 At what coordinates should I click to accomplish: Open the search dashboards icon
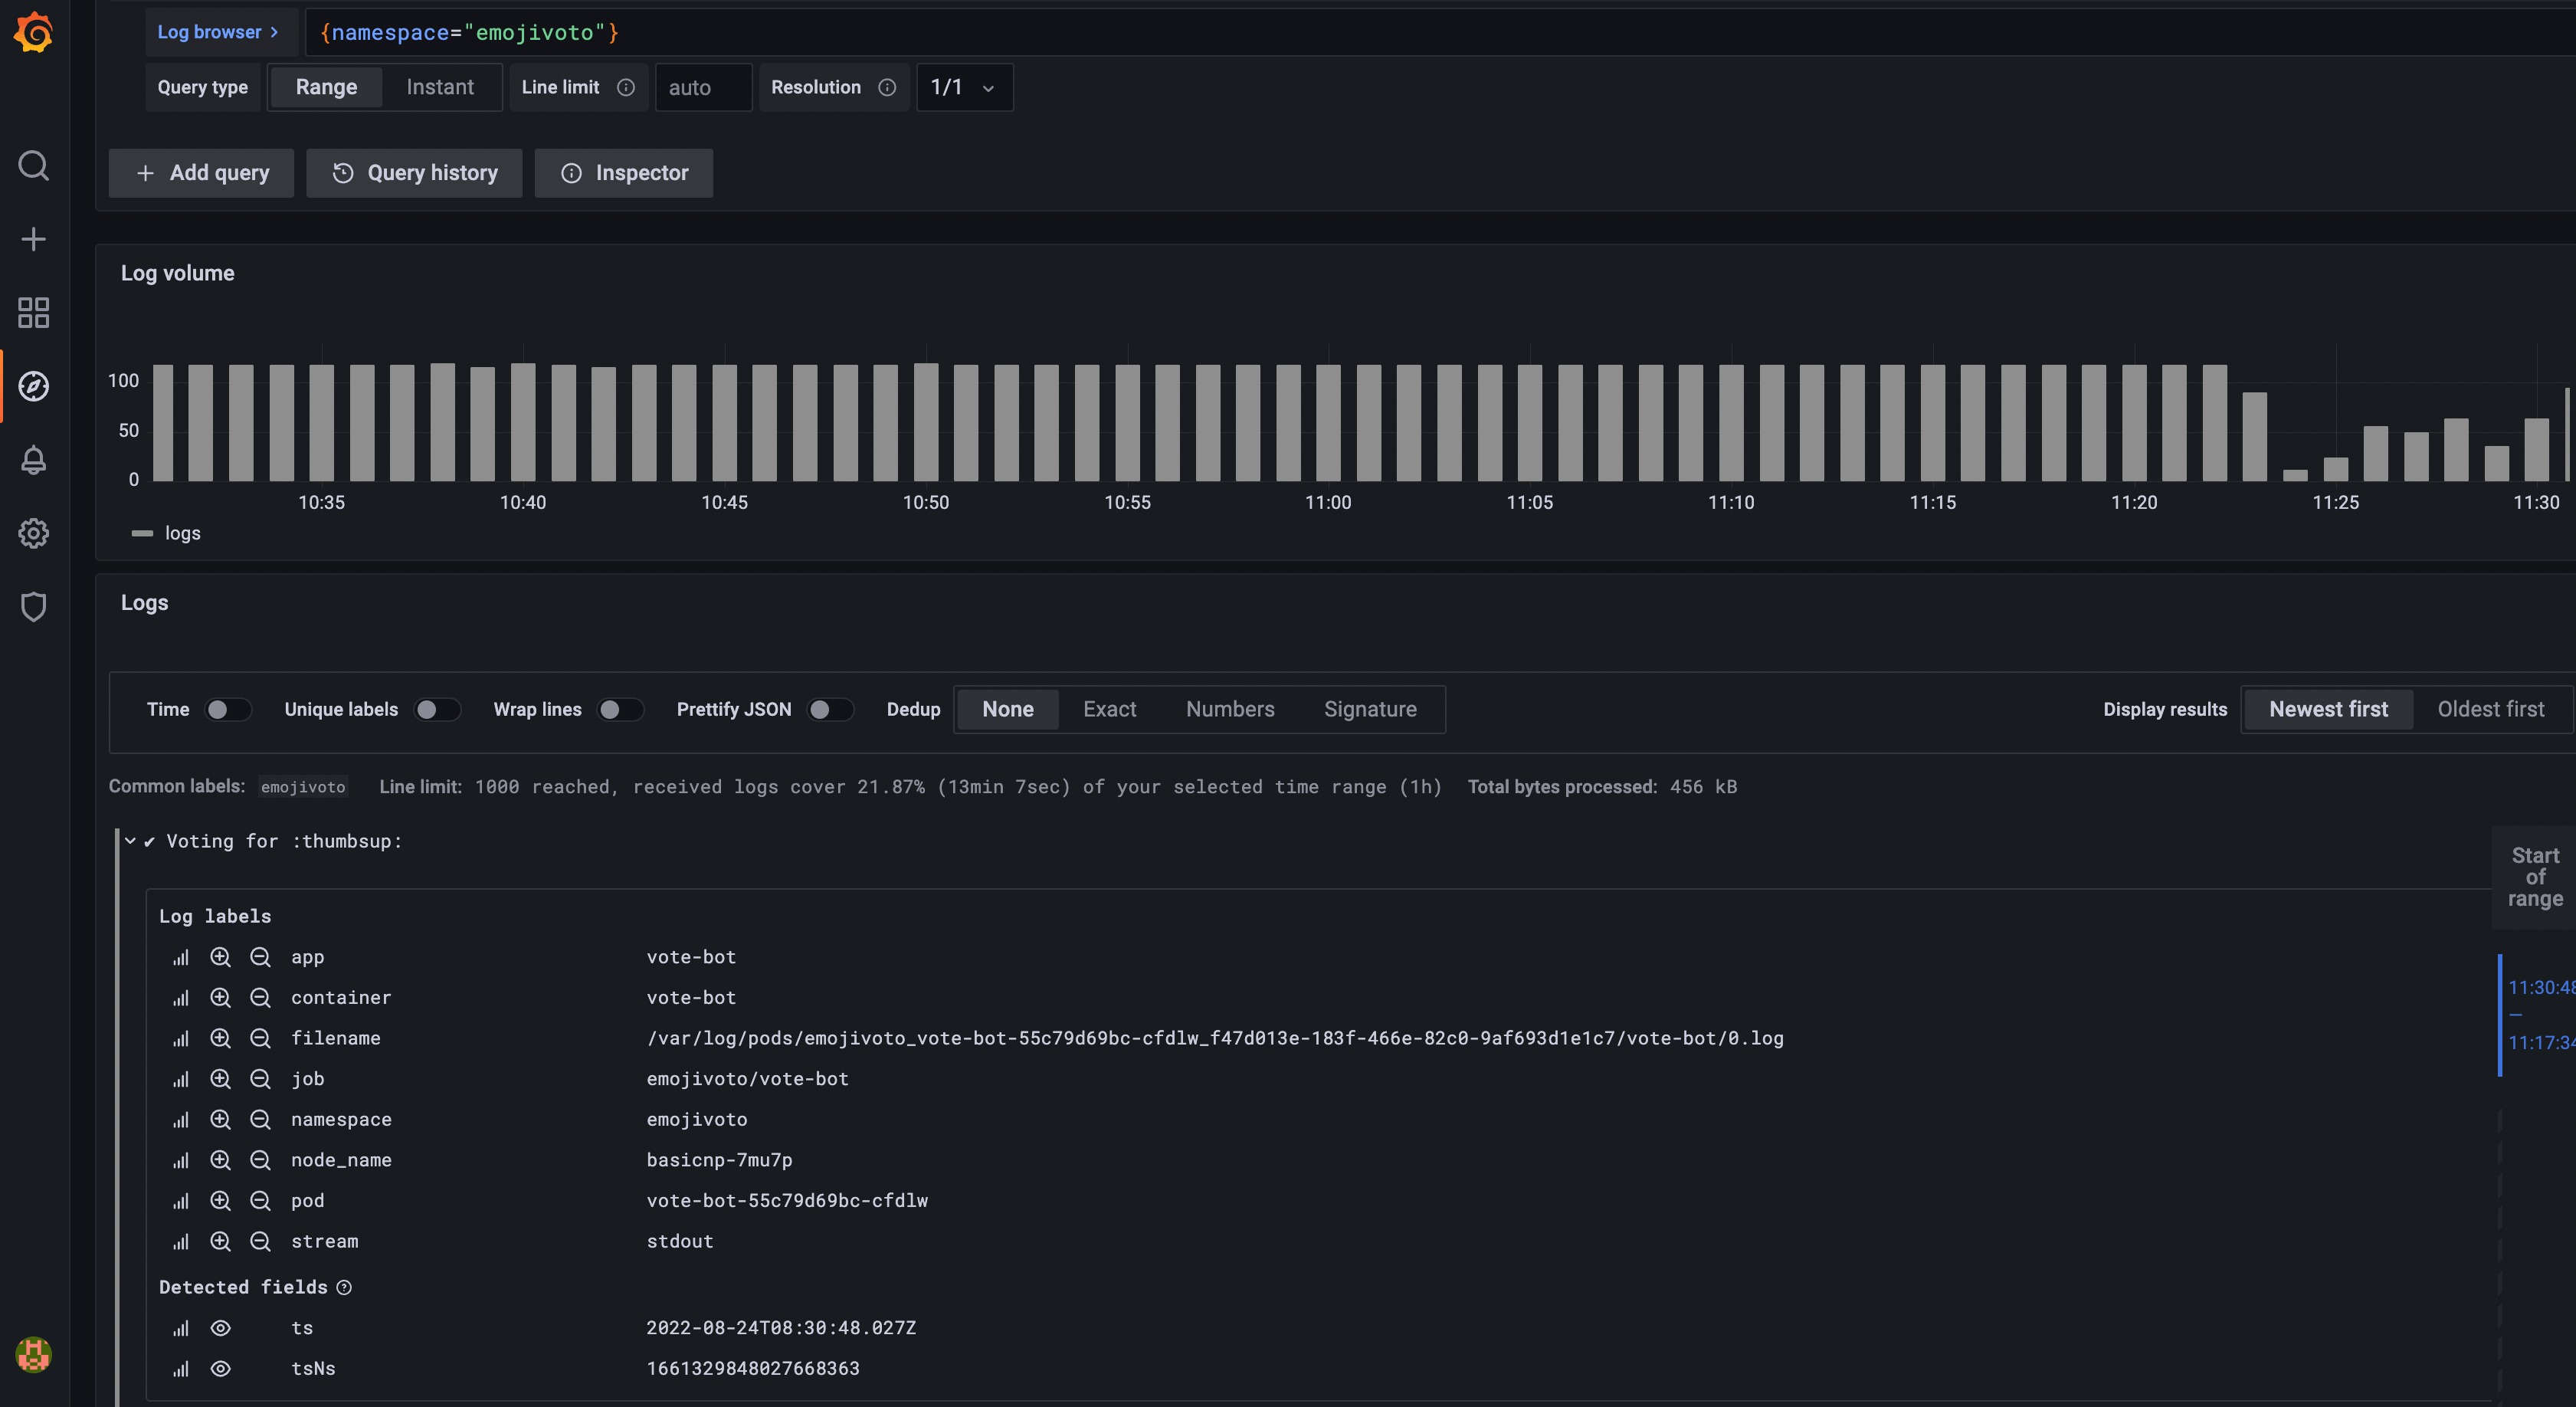click(33, 165)
